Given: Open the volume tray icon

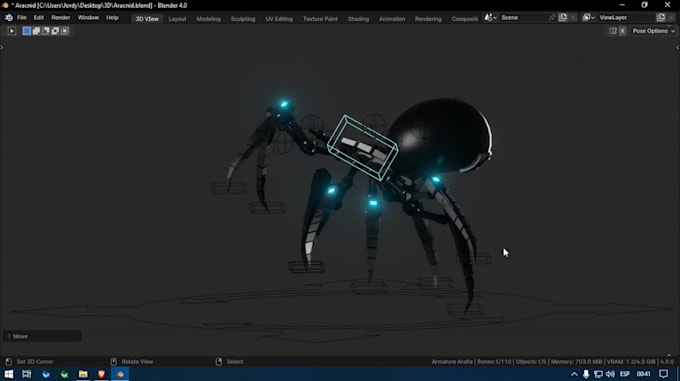Looking at the screenshot, I should coord(610,374).
